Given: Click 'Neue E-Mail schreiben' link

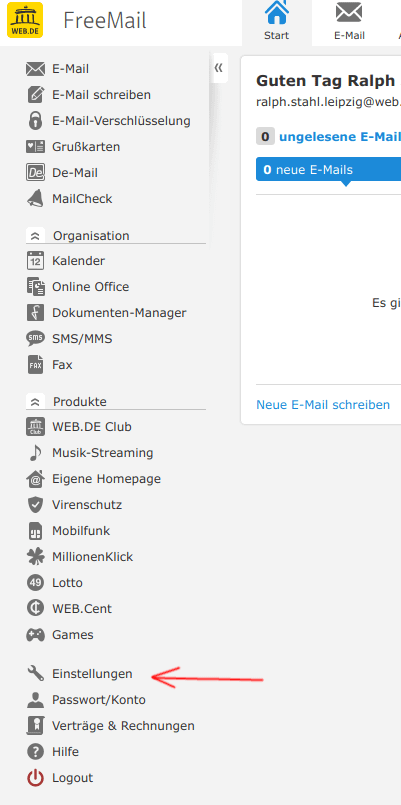Looking at the screenshot, I should pos(323,405).
